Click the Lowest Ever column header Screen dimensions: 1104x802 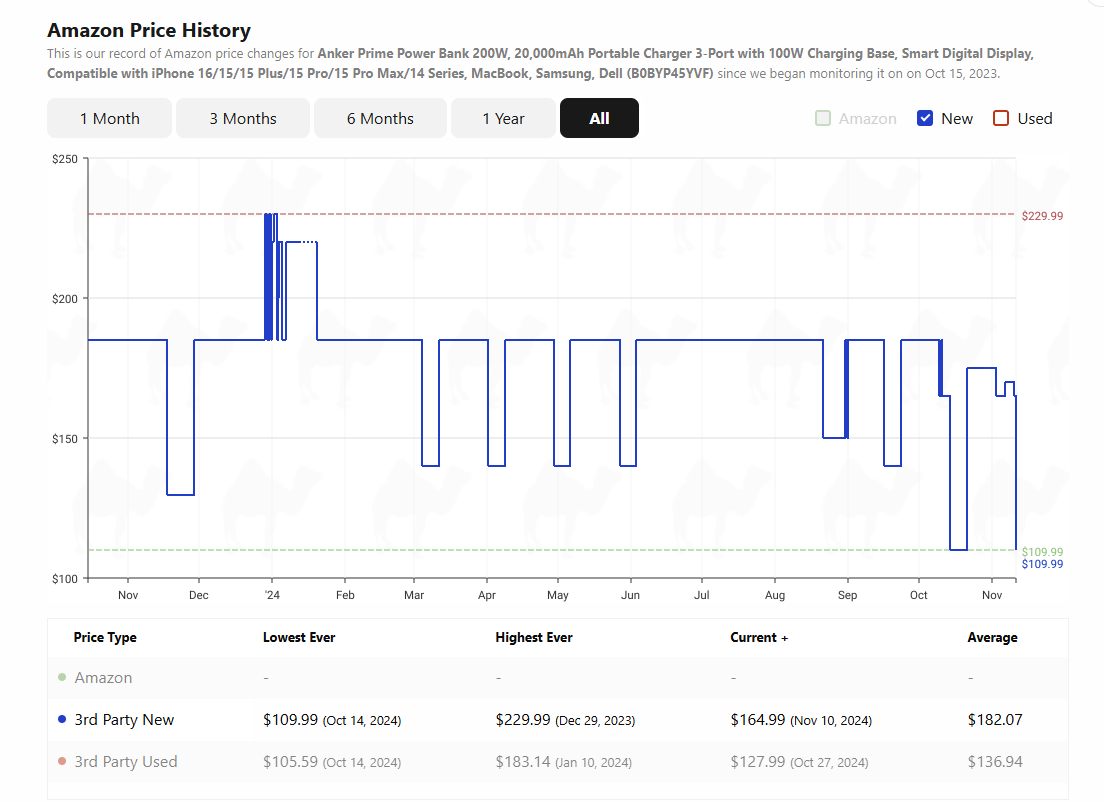click(x=299, y=637)
